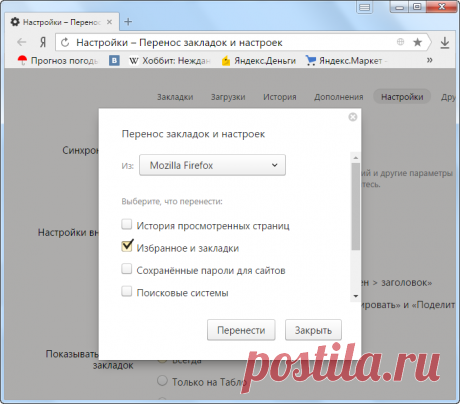Click the globe icon in the address bar
The height and width of the screenshot is (404, 460).
pos(400,42)
